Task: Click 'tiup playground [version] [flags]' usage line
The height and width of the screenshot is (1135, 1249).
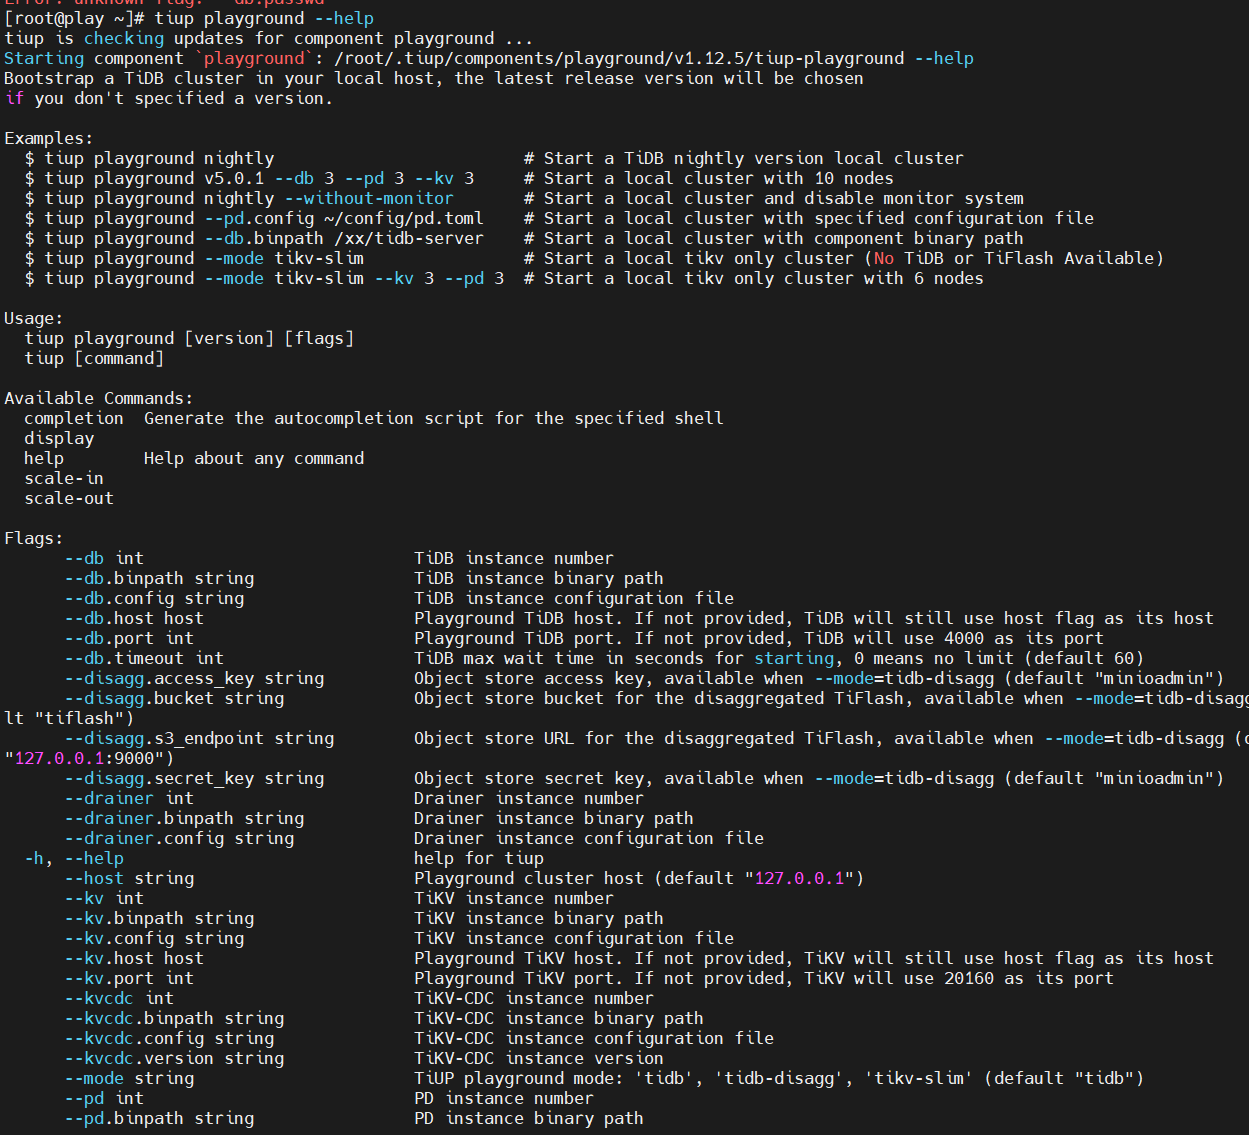Action: click(x=189, y=338)
